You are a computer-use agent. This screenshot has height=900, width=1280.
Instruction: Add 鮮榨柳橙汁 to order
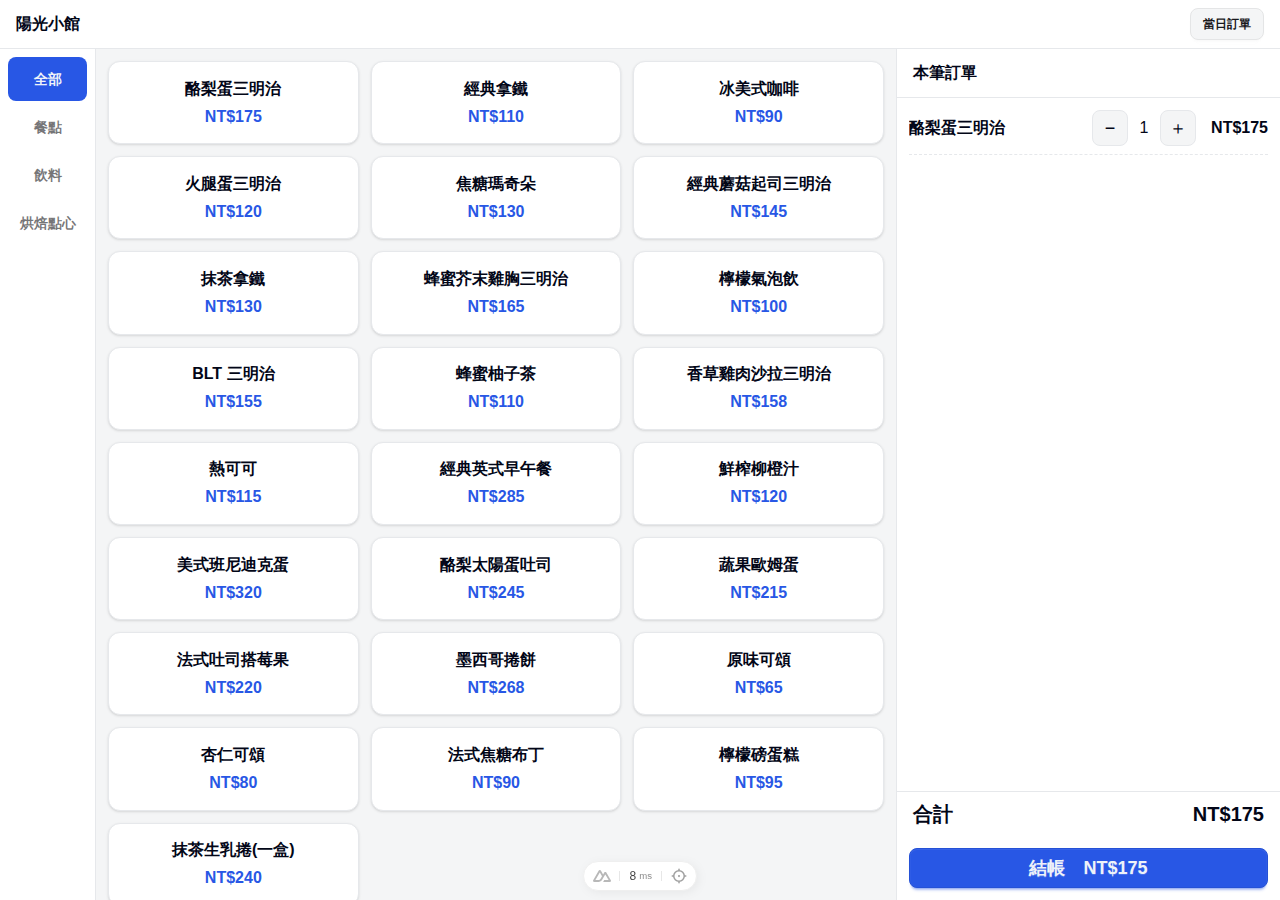(x=758, y=483)
